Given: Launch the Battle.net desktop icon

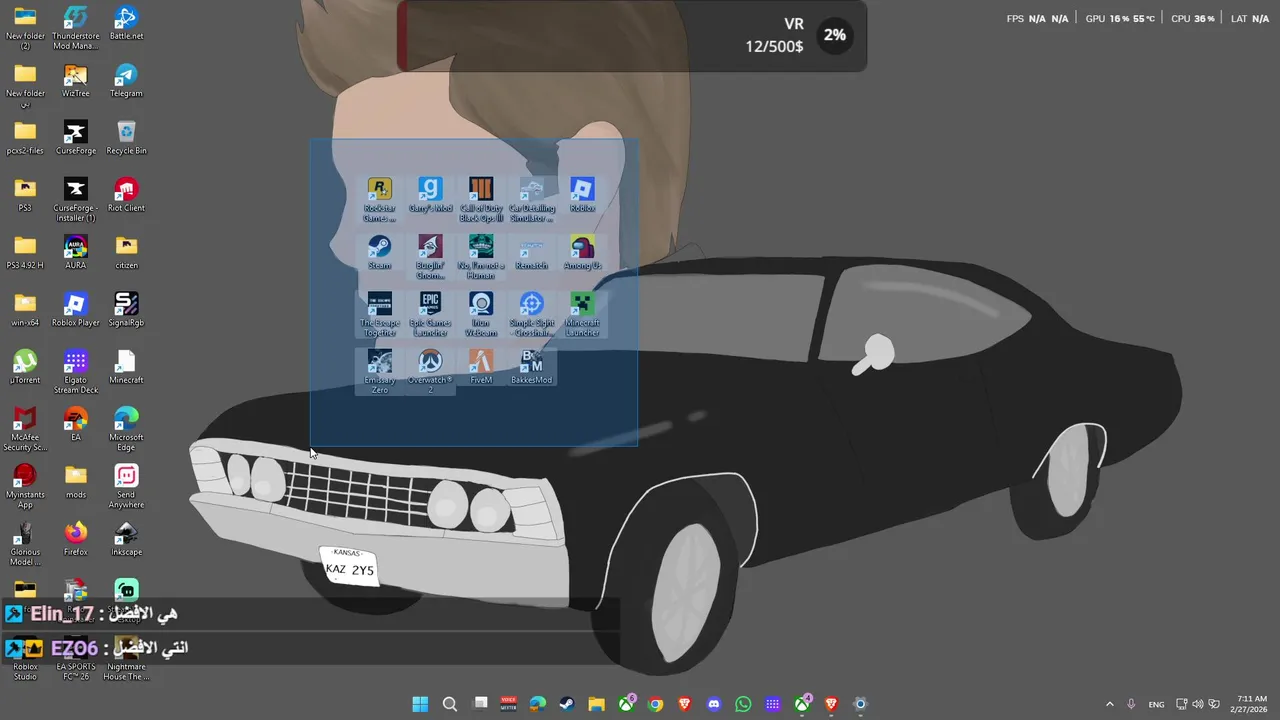Looking at the screenshot, I should pos(126,23).
